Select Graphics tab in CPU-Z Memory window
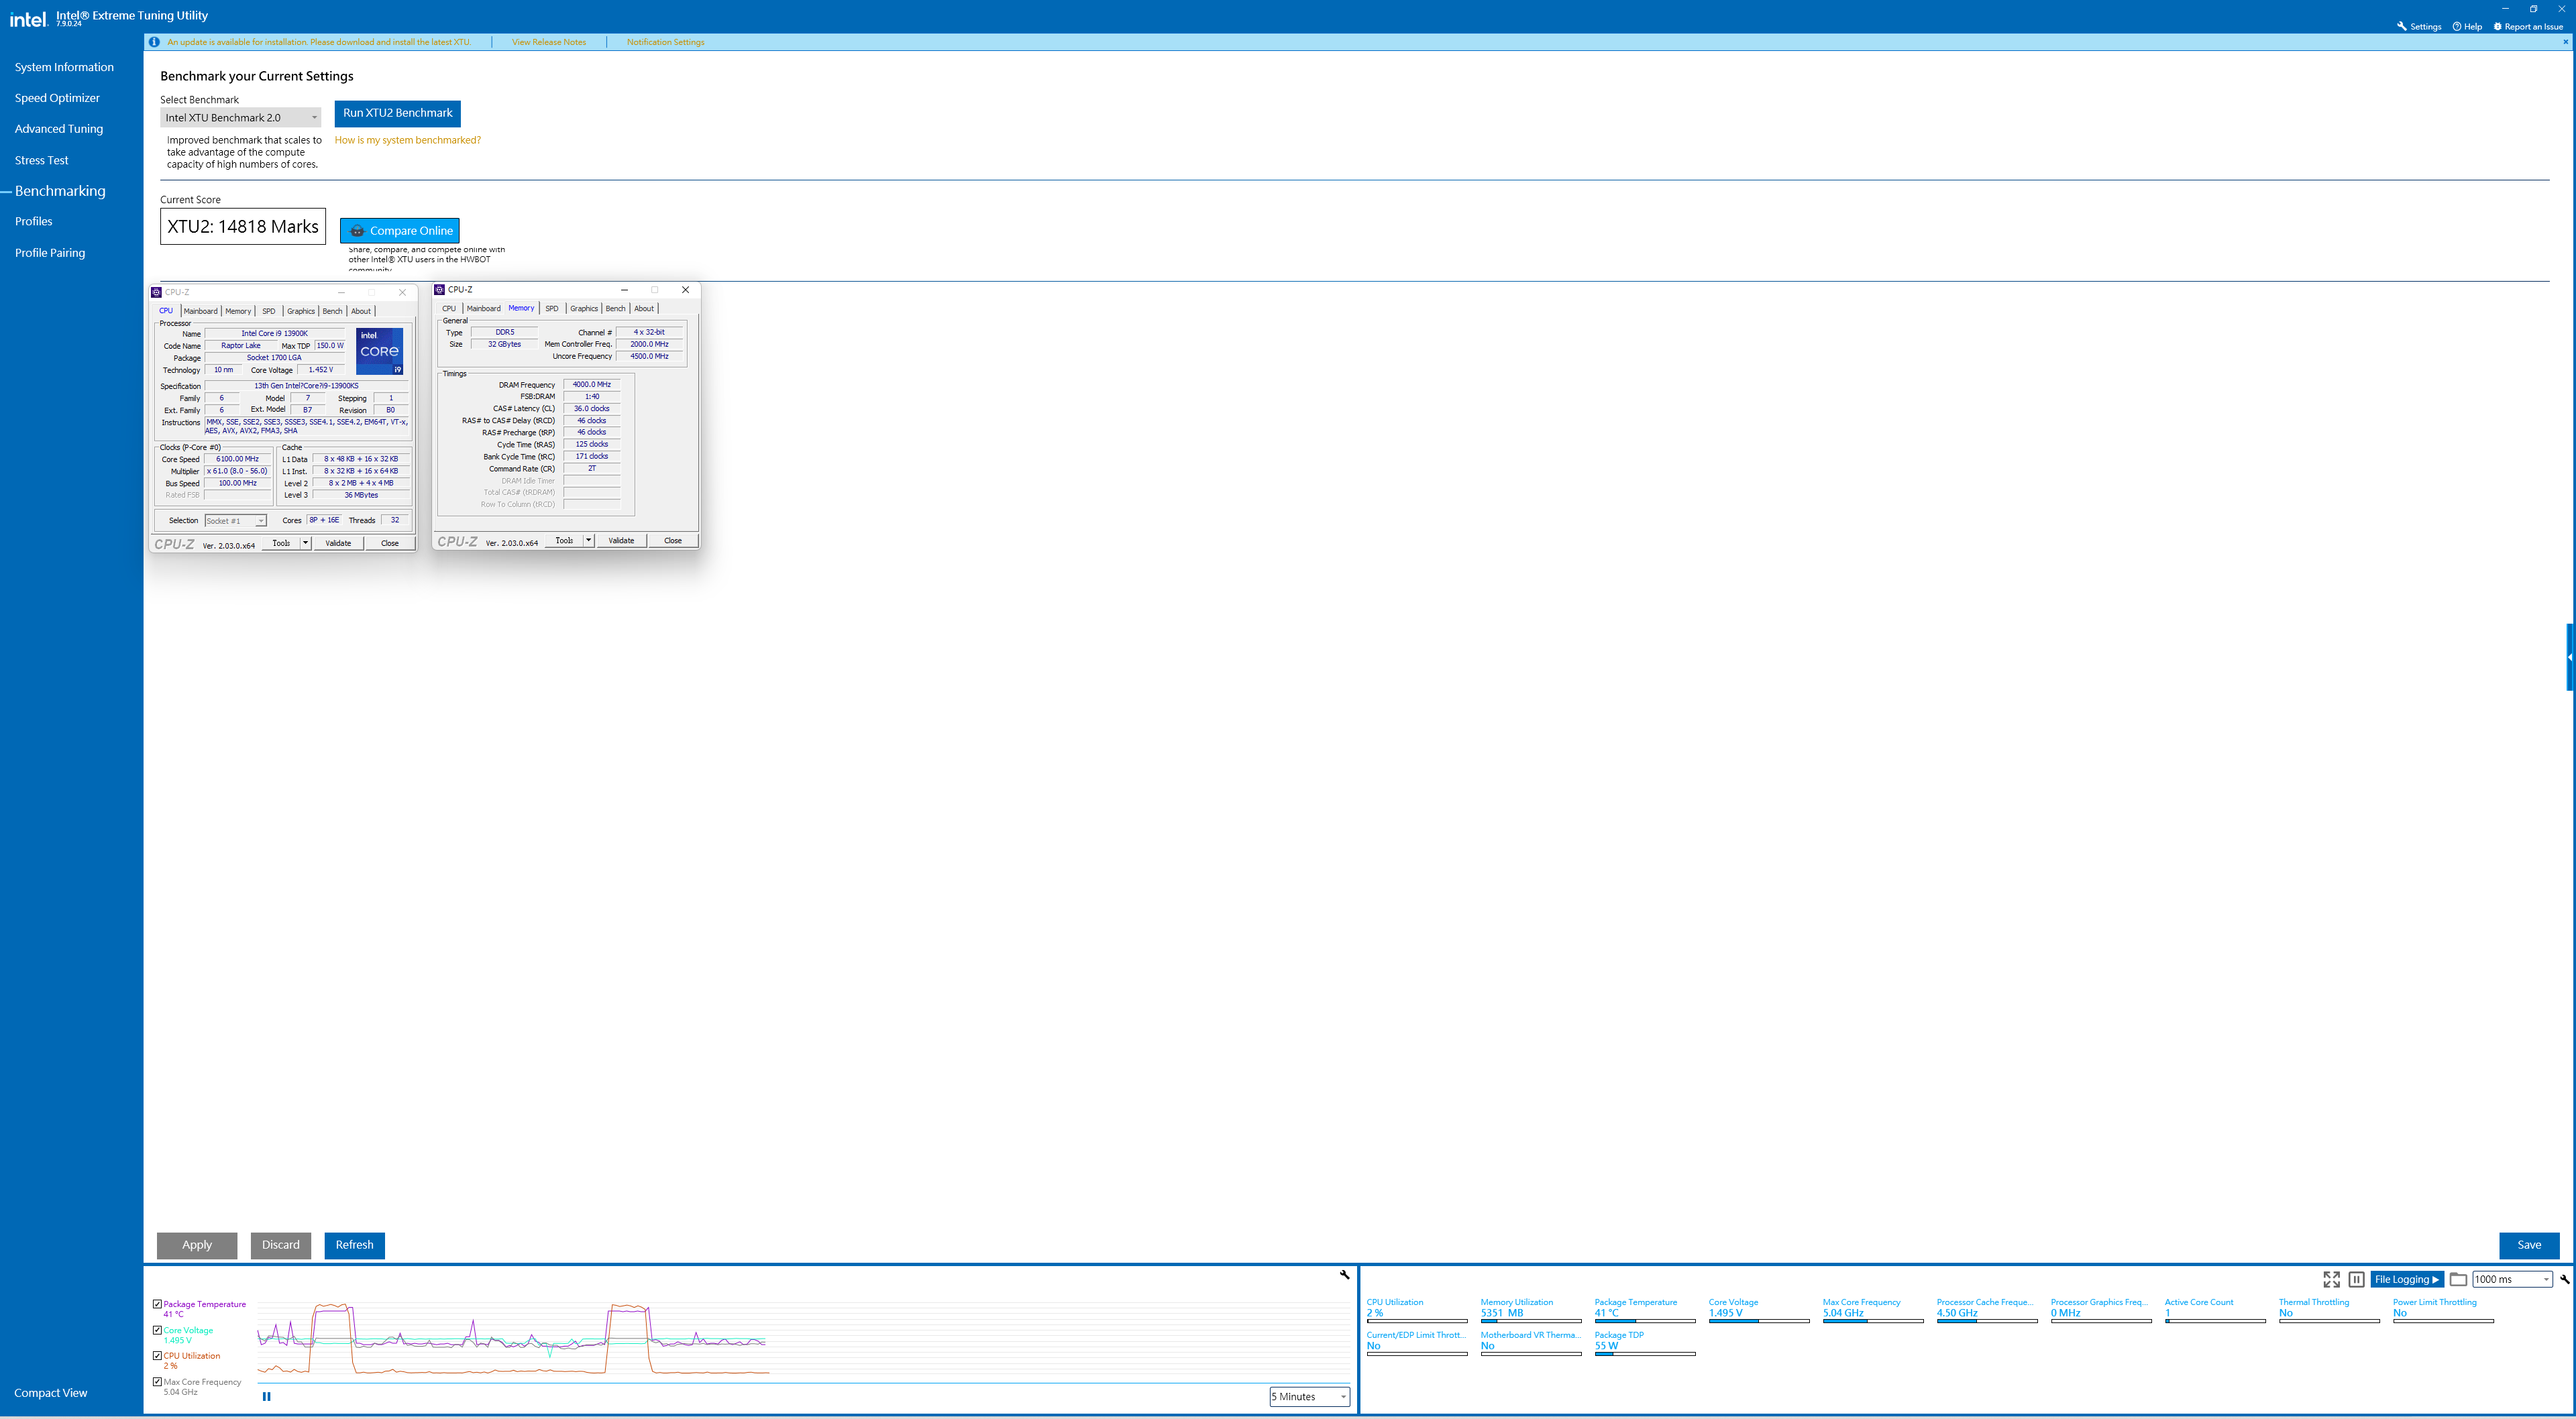The width and height of the screenshot is (2576, 1419). pyautogui.click(x=584, y=308)
